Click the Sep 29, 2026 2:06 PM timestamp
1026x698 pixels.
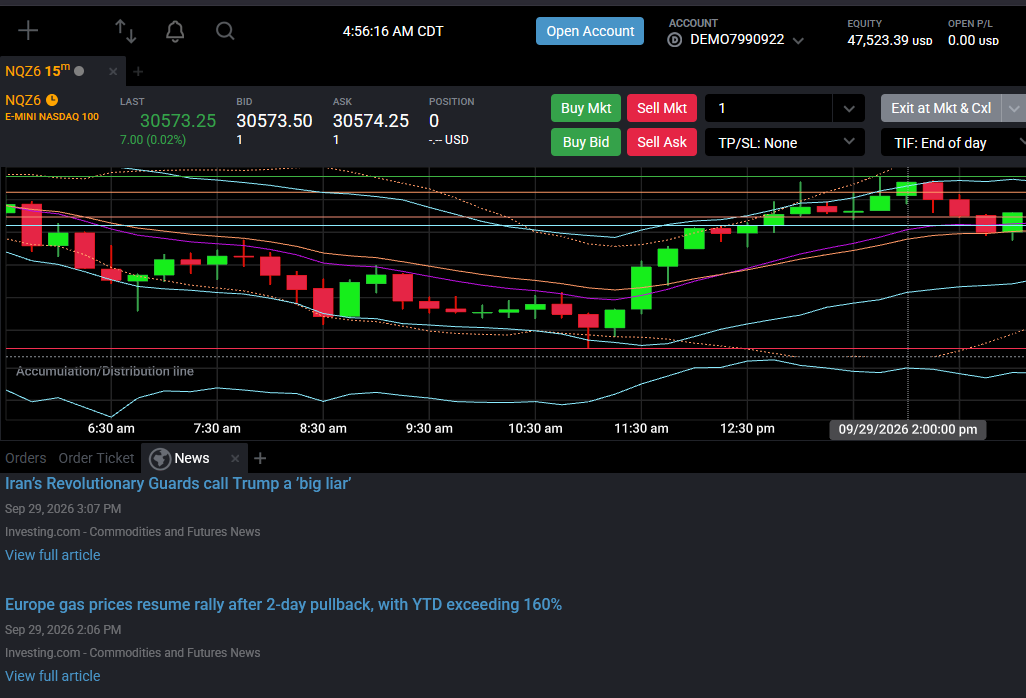[x=63, y=630]
